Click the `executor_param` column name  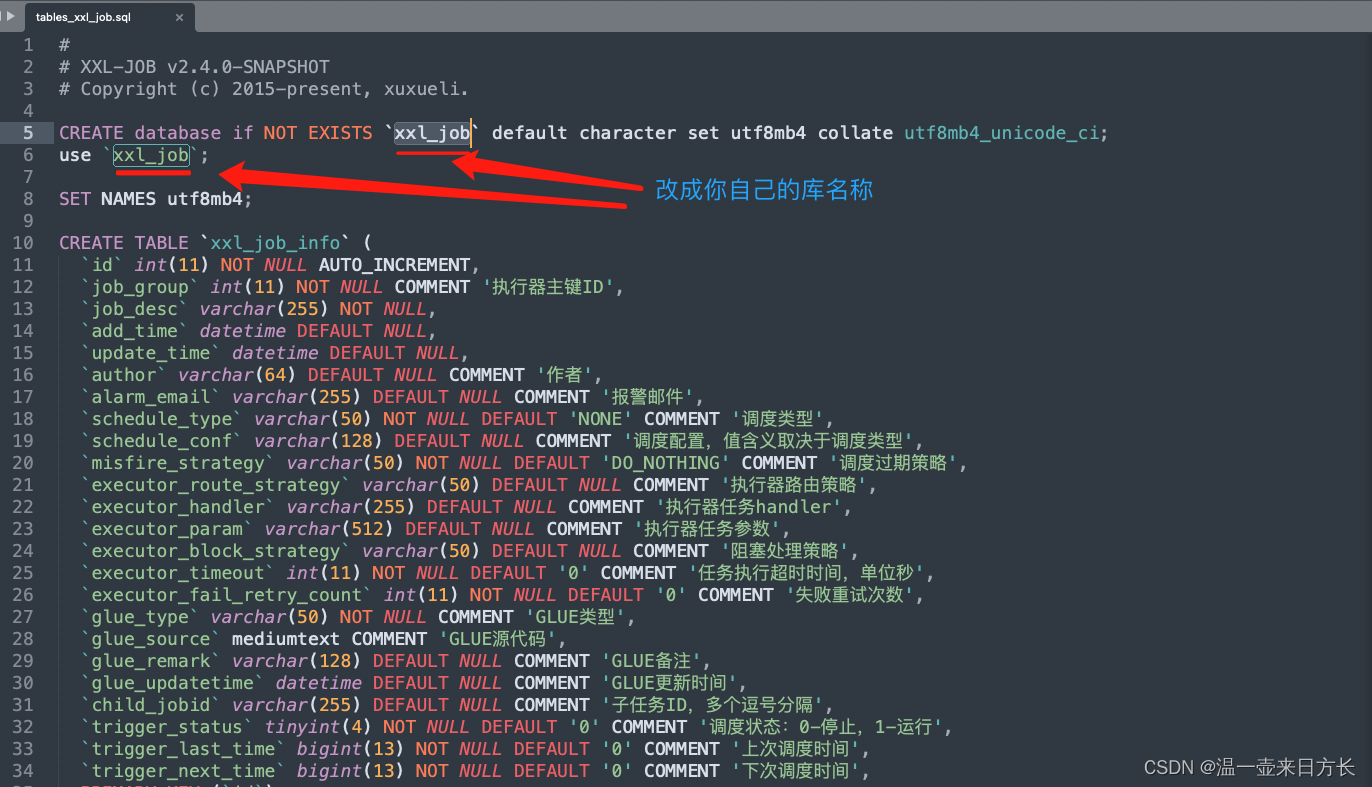click(x=167, y=529)
